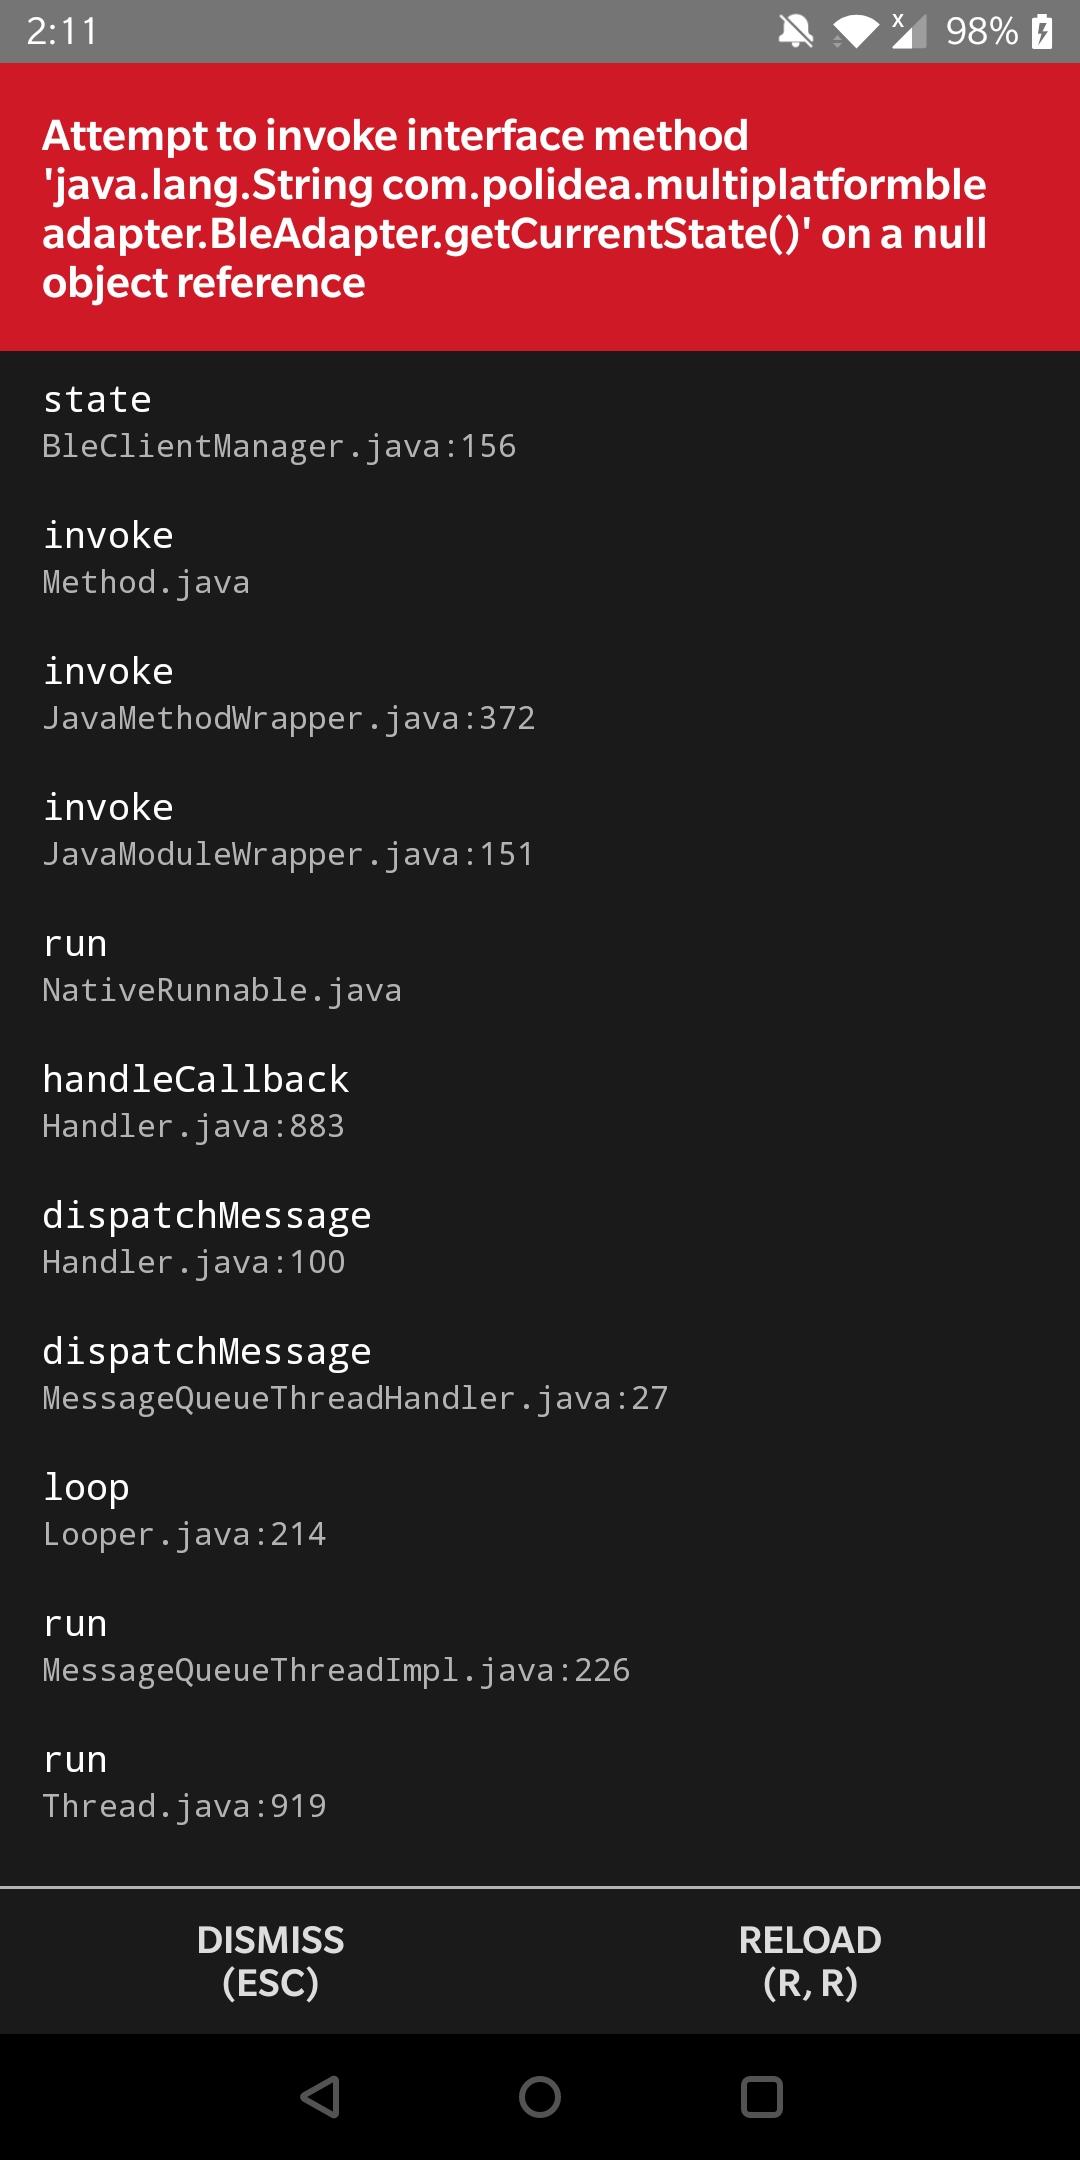Image resolution: width=1080 pixels, height=2160 pixels.
Task: Open the invoke frame at JavaModuleWrapper.java:151
Action: pyautogui.click(x=288, y=828)
